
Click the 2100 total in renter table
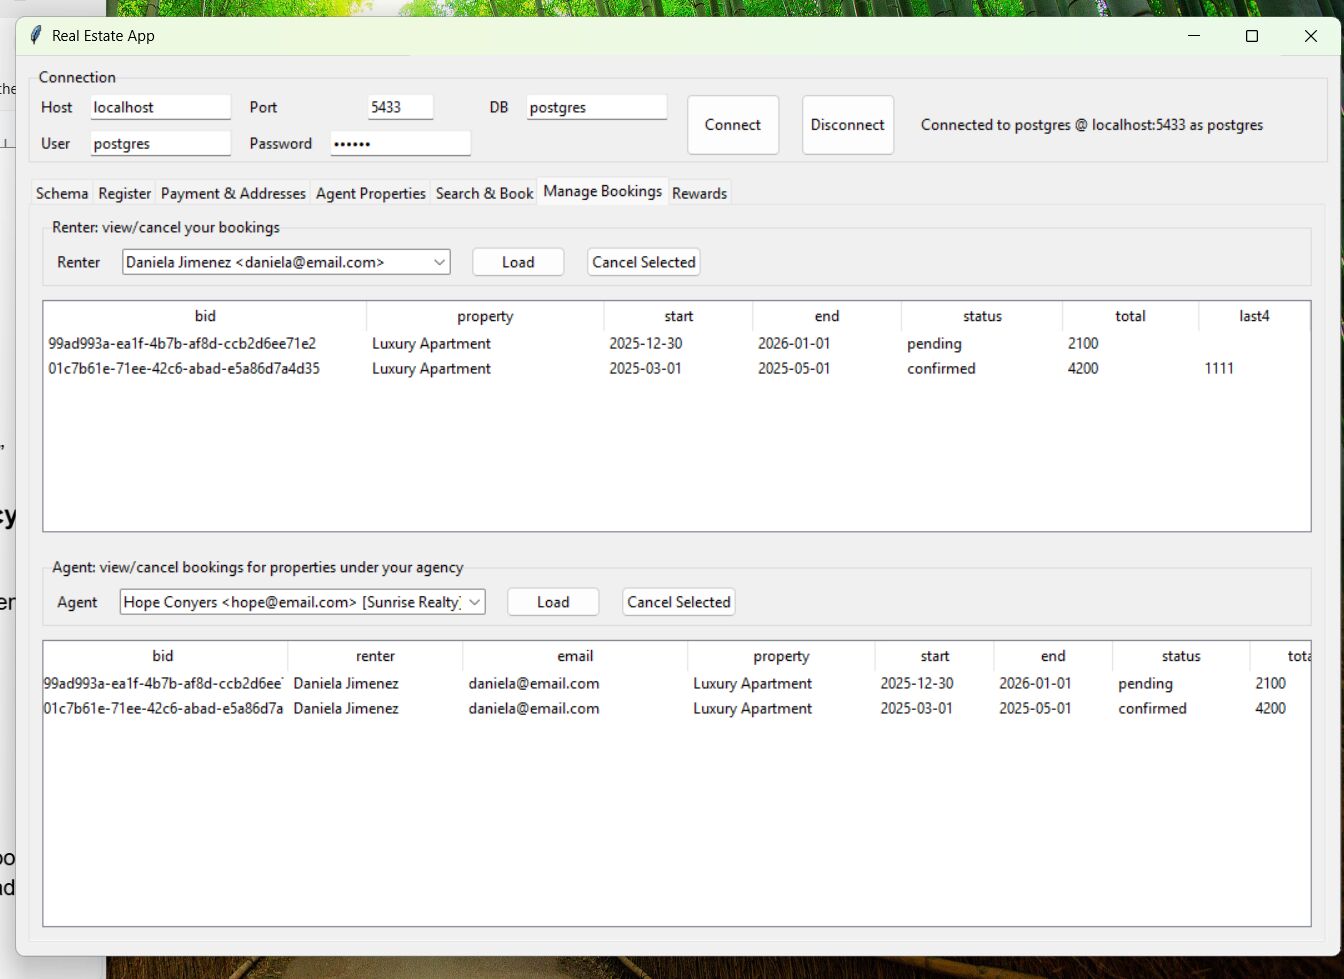[x=1083, y=343]
